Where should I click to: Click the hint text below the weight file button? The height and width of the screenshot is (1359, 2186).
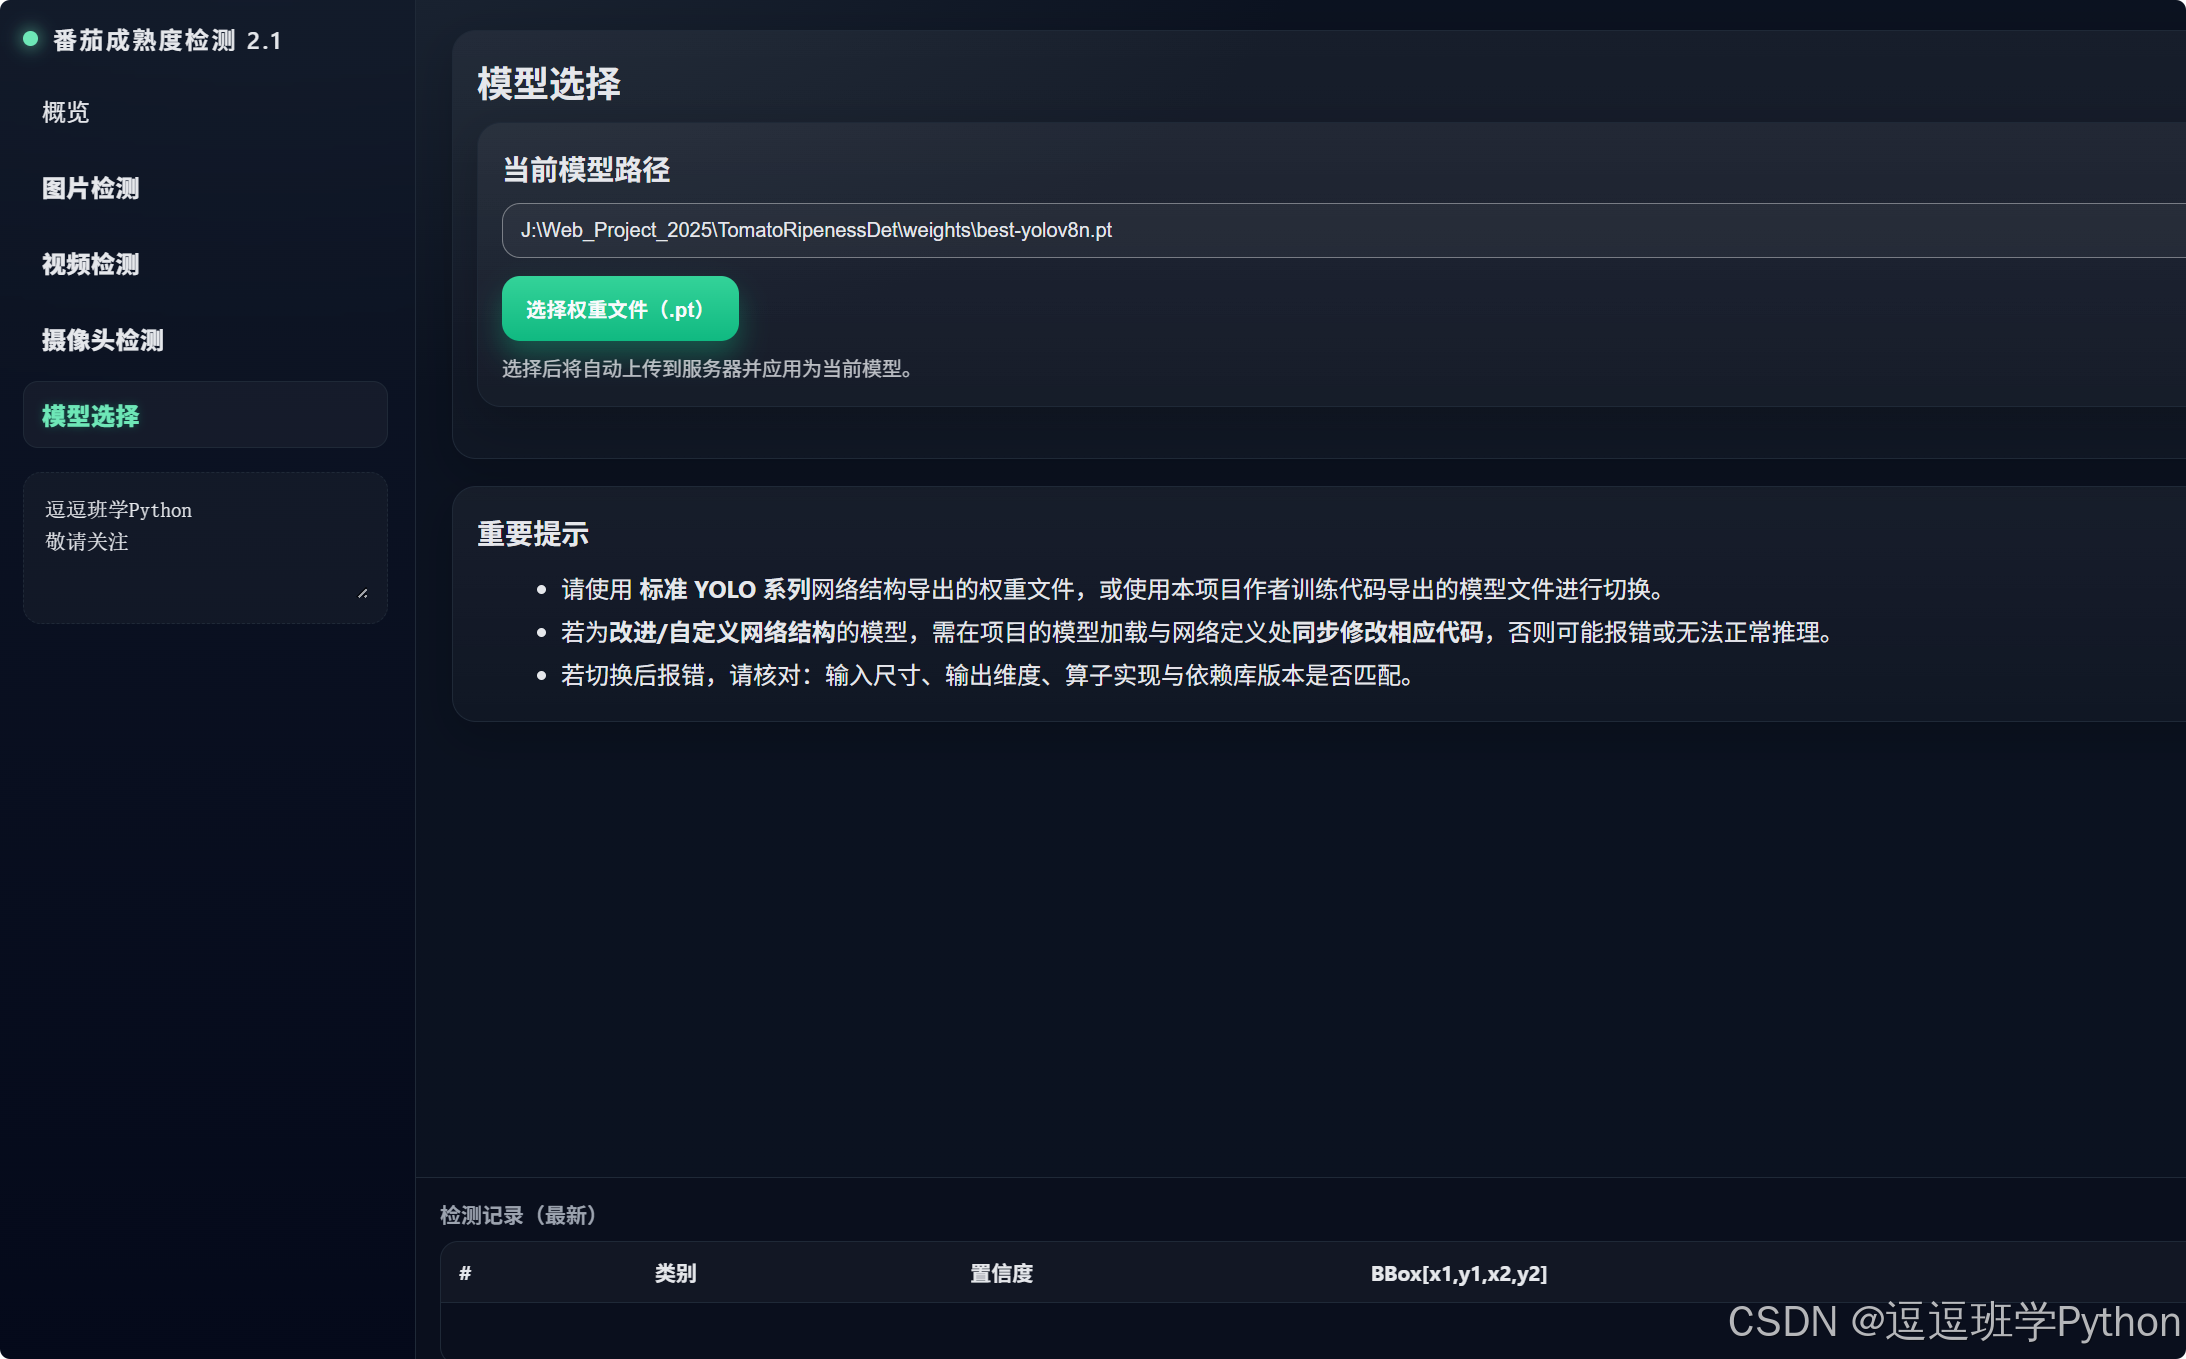tap(707, 369)
